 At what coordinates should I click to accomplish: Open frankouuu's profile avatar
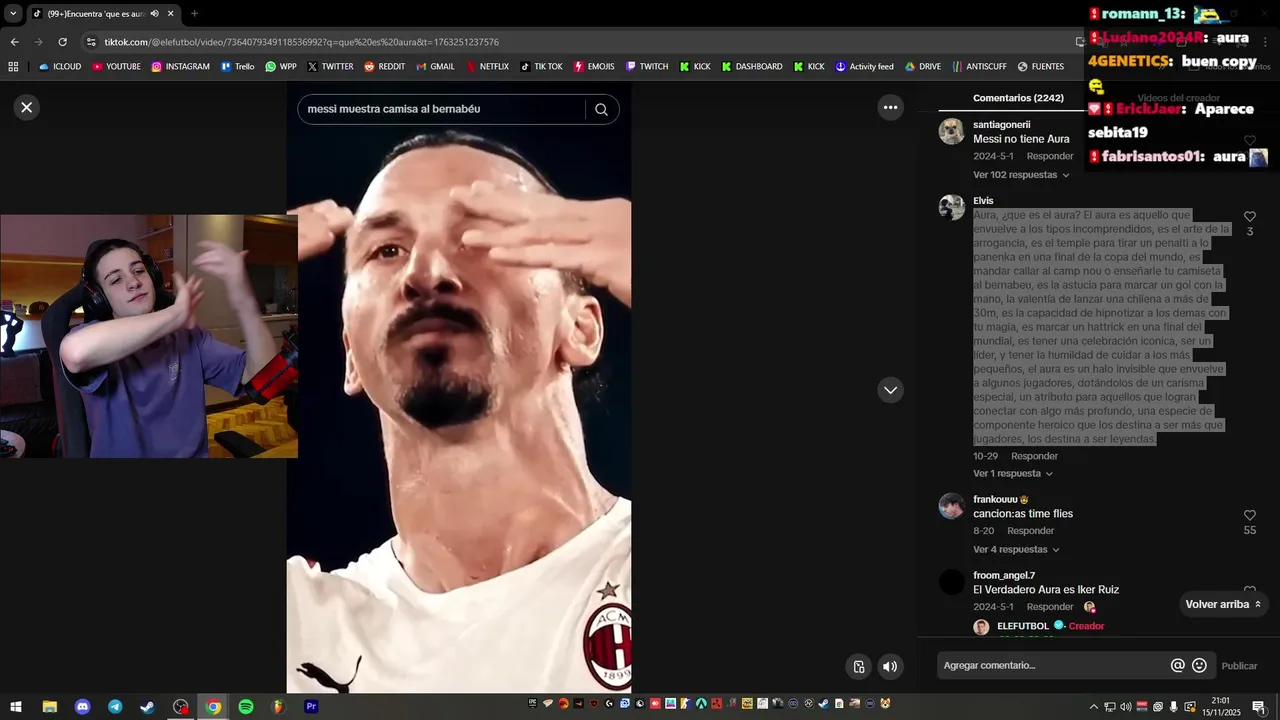pyautogui.click(x=951, y=506)
